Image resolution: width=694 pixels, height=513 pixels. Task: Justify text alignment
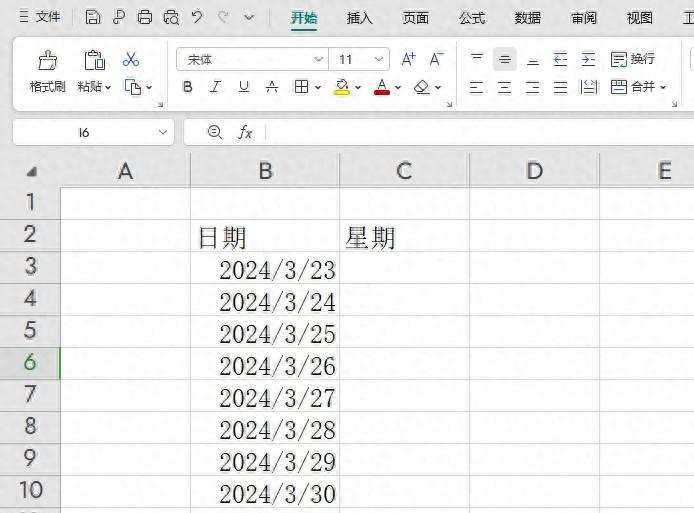[560, 87]
